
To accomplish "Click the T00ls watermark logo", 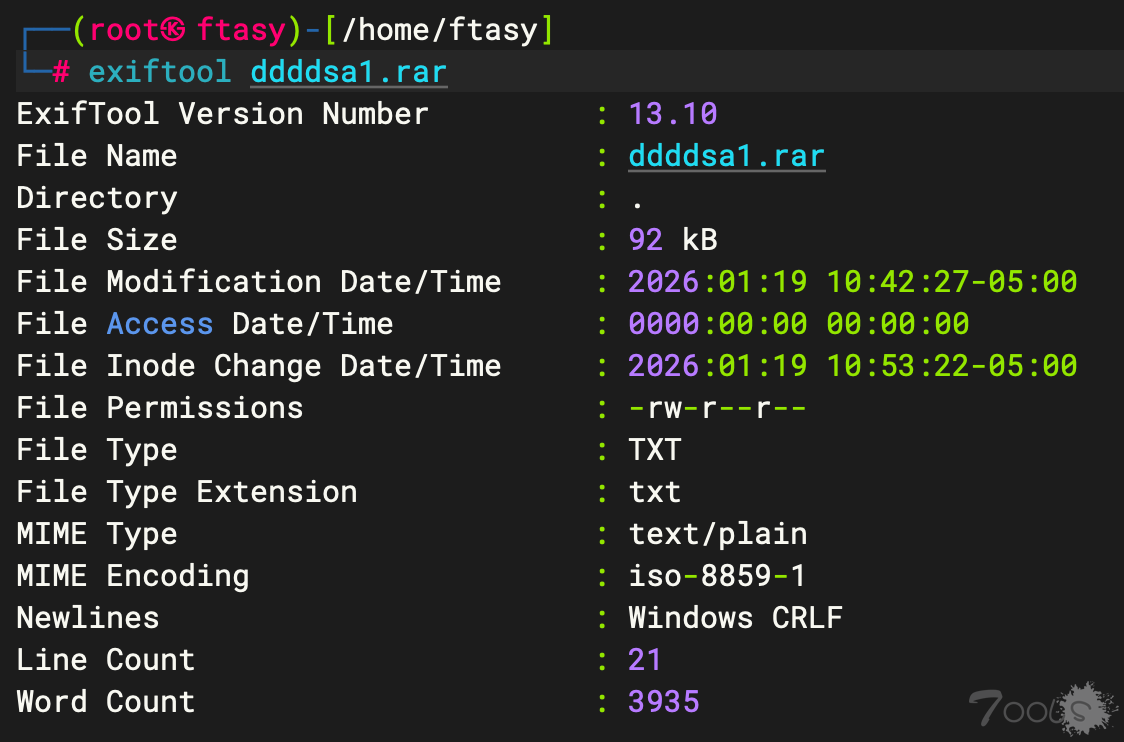I will pos(1041,707).
